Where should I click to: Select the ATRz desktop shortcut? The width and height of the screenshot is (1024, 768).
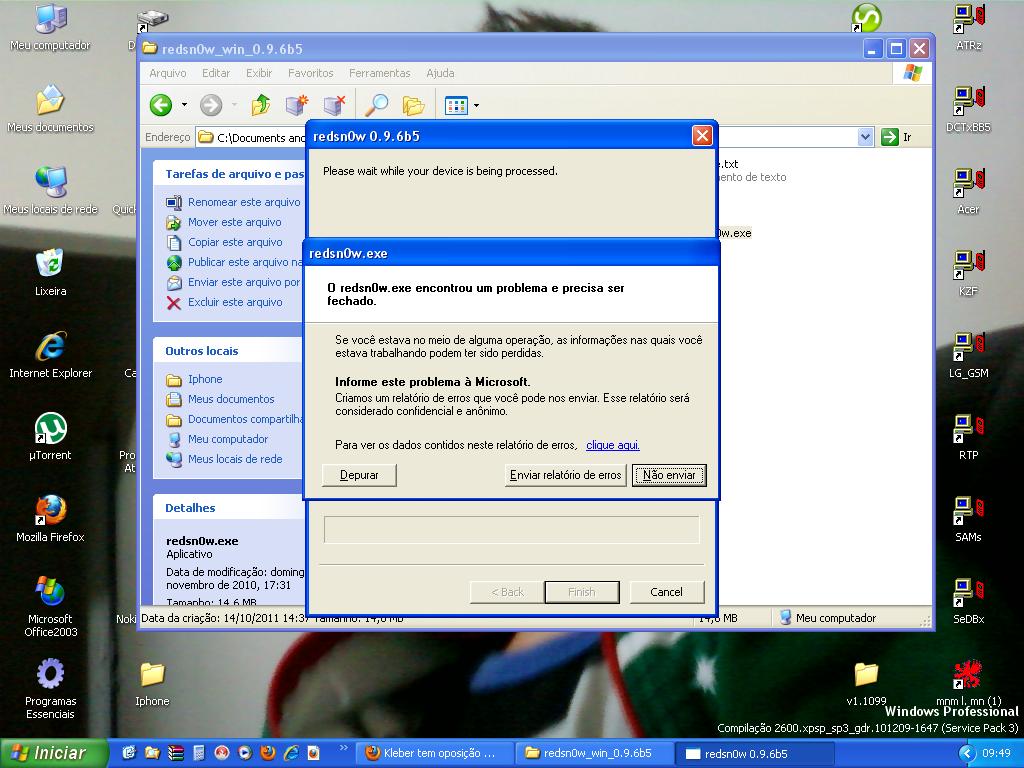pyautogui.click(x=968, y=27)
